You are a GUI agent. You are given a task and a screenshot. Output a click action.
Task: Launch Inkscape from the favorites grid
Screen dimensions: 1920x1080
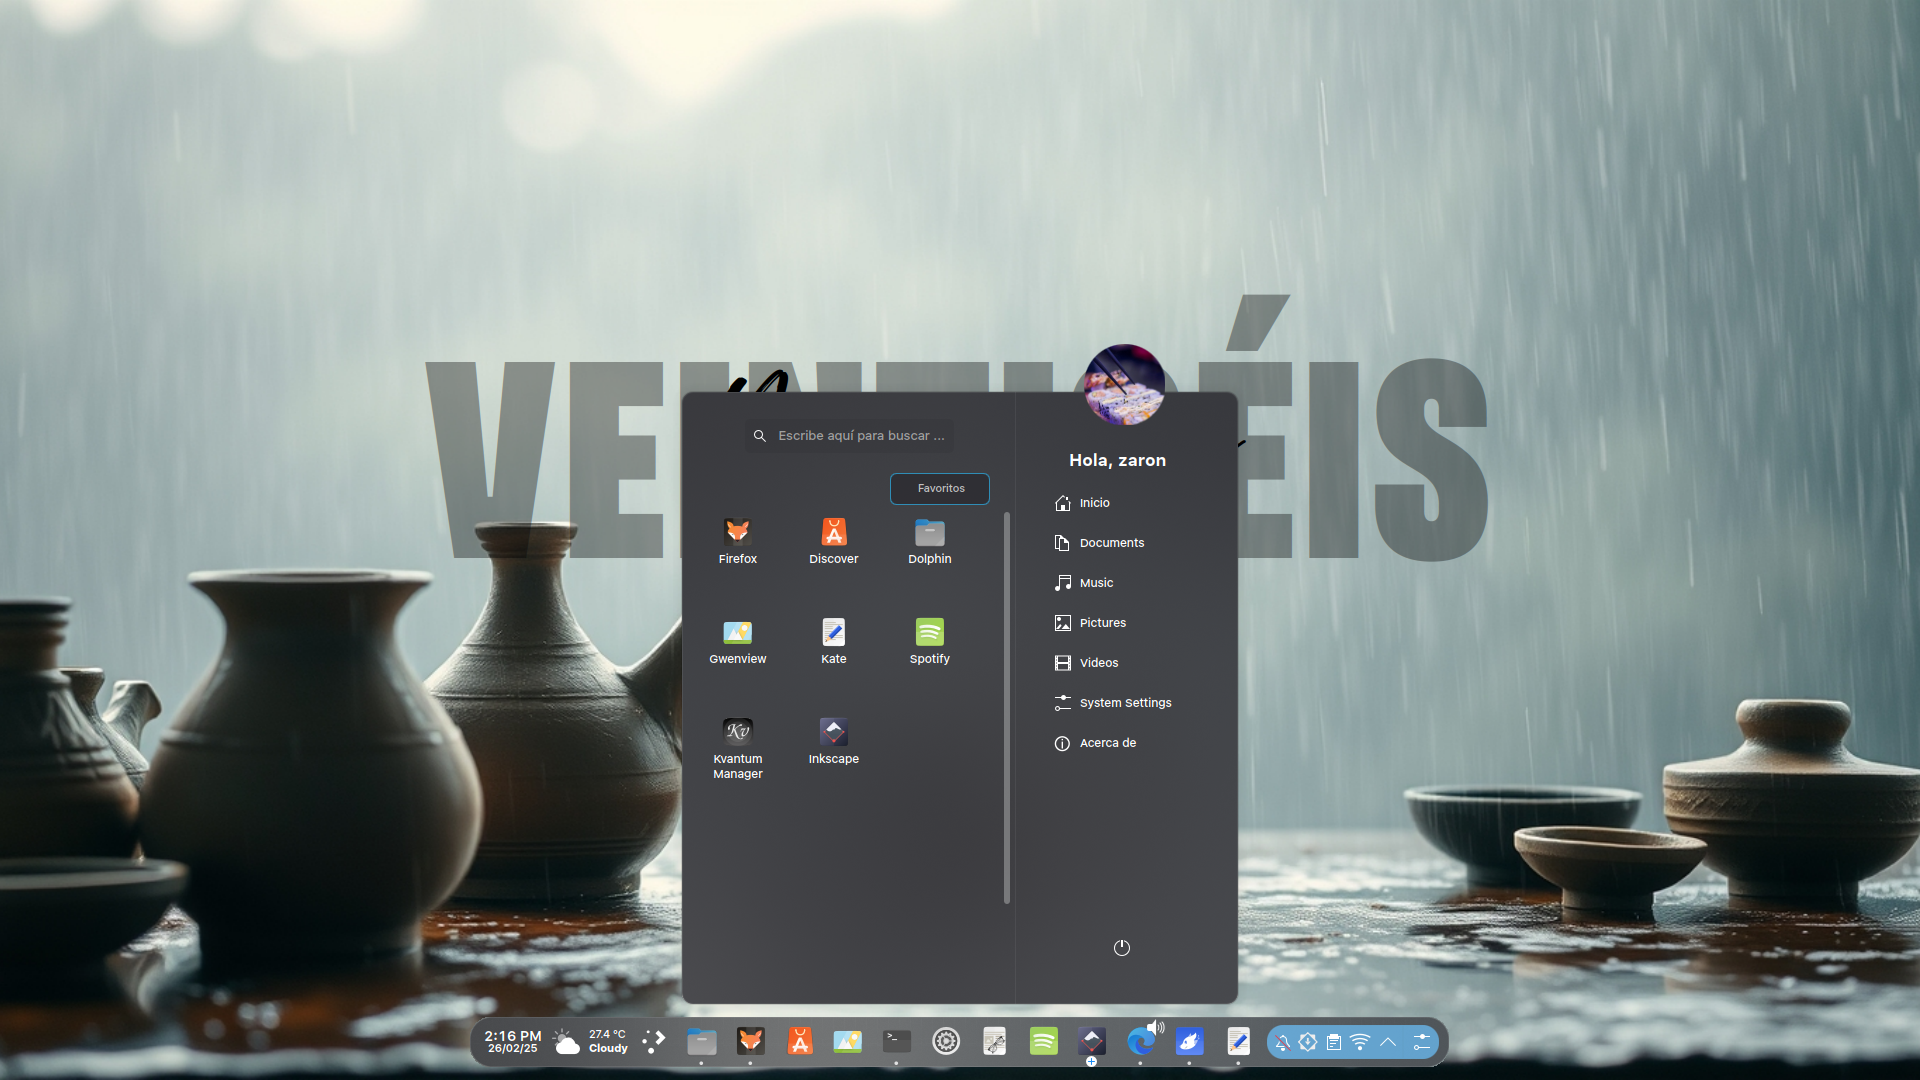(833, 741)
